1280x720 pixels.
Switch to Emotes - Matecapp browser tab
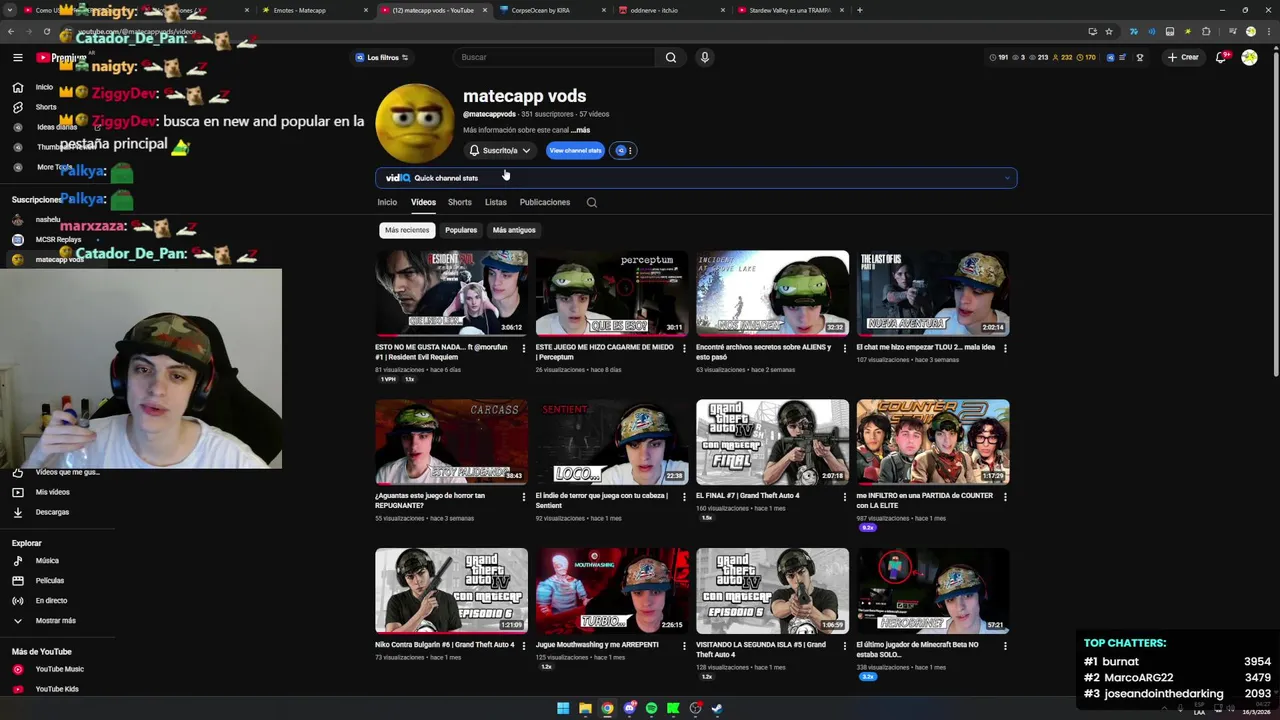310,10
